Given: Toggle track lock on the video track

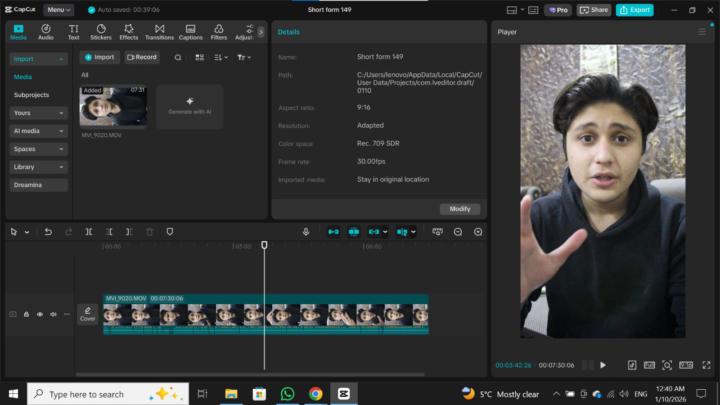Looking at the screenshot, I should [x=26, y=314].
